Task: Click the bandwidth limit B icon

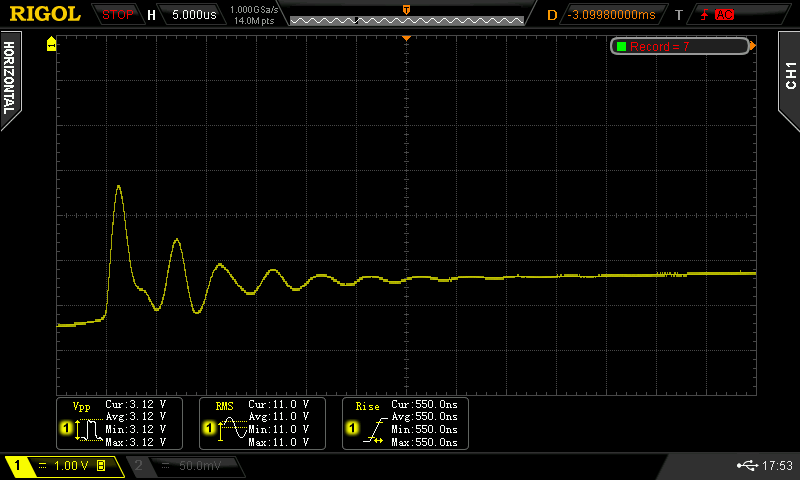Action: (x=101, y=465)
